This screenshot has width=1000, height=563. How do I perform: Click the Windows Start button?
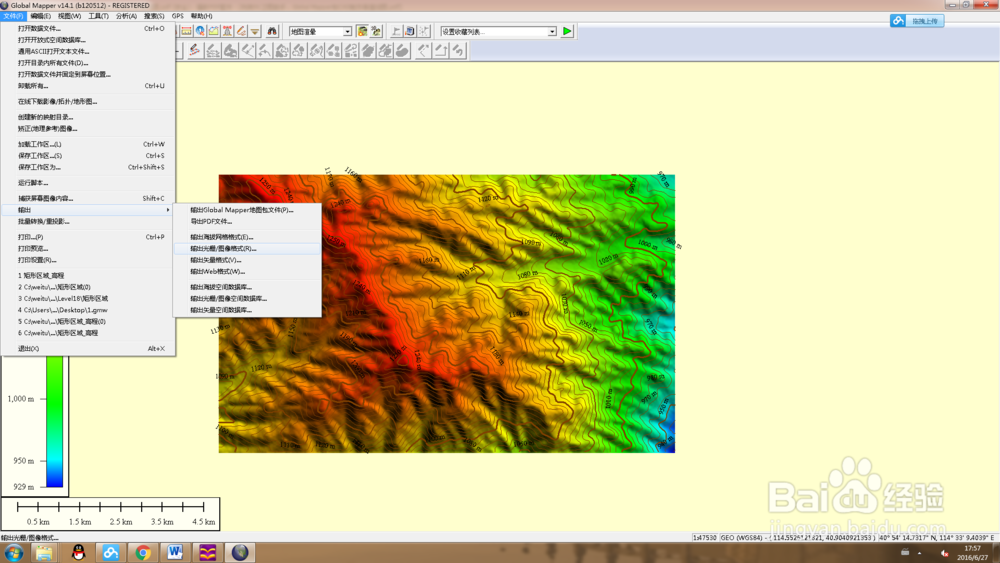click(13, 553)
